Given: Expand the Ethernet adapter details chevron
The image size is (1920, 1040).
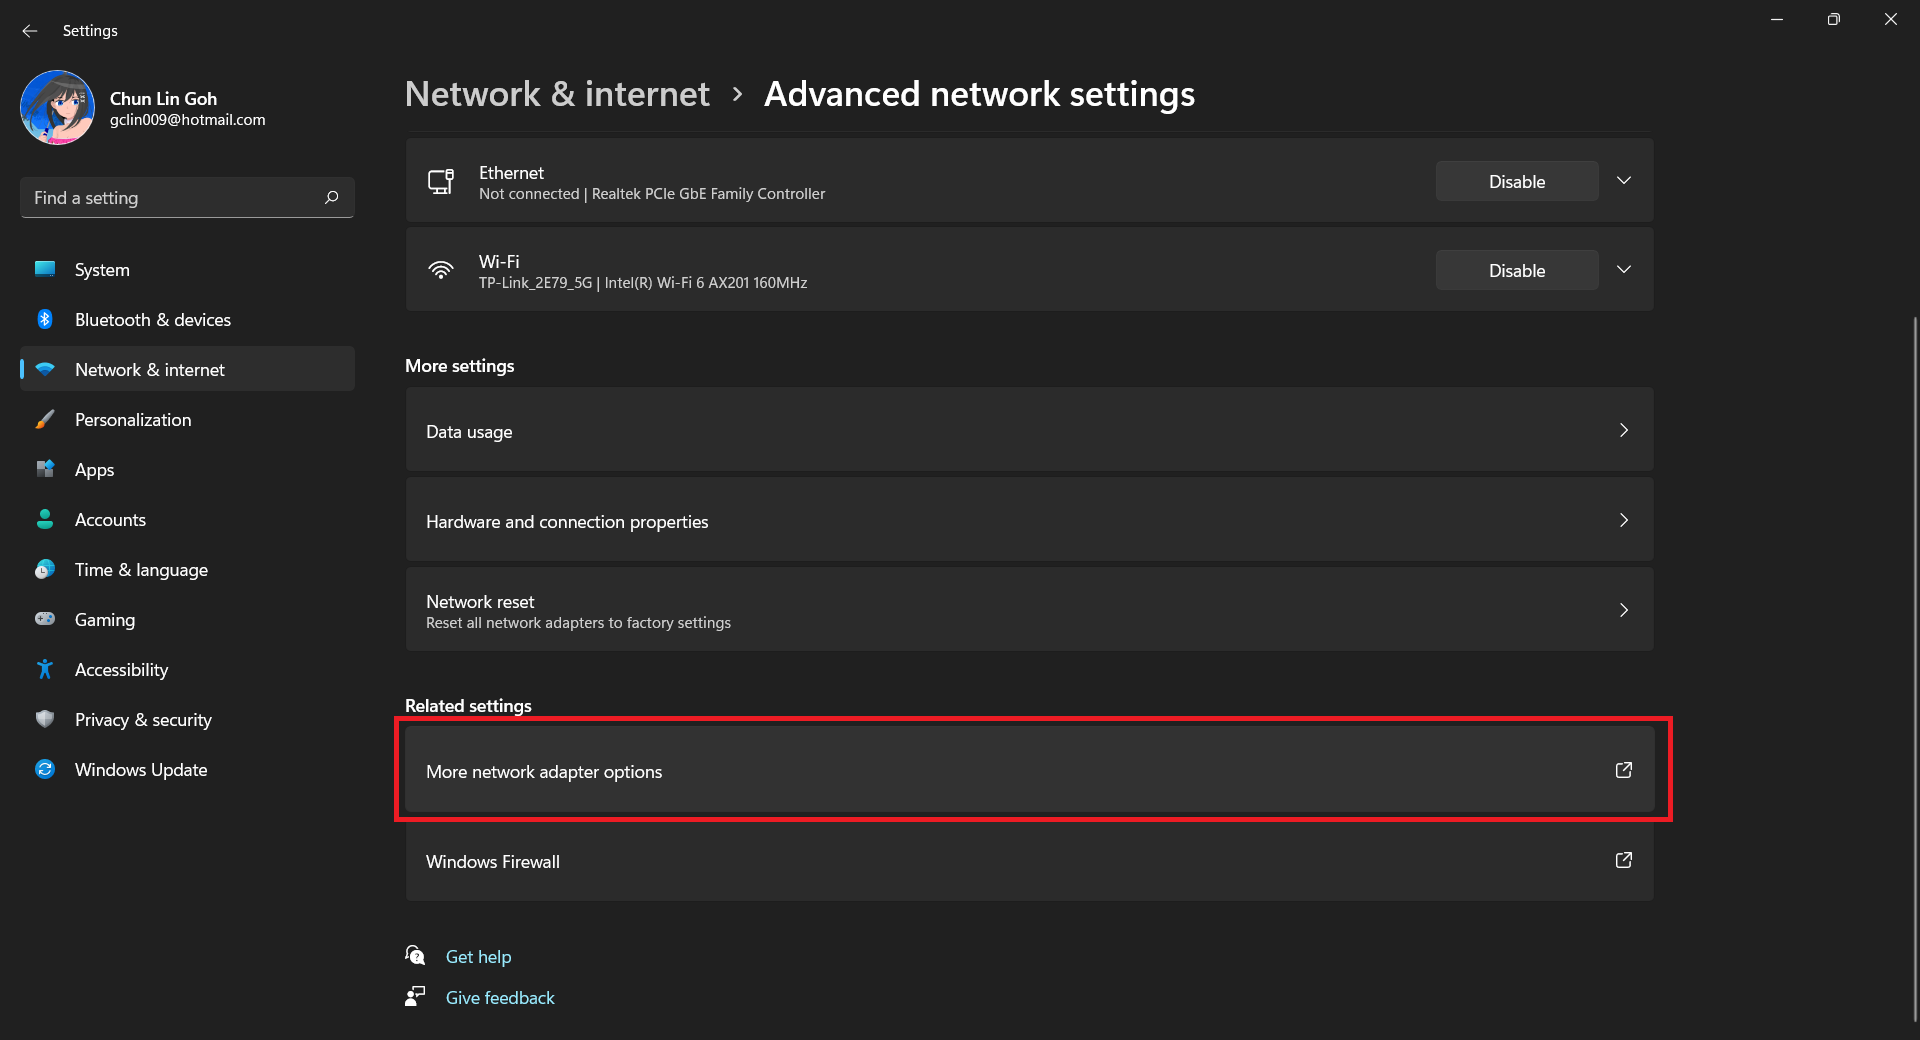Looking at the screenshot, I should pyautogui.click(x=1624, y=181).
